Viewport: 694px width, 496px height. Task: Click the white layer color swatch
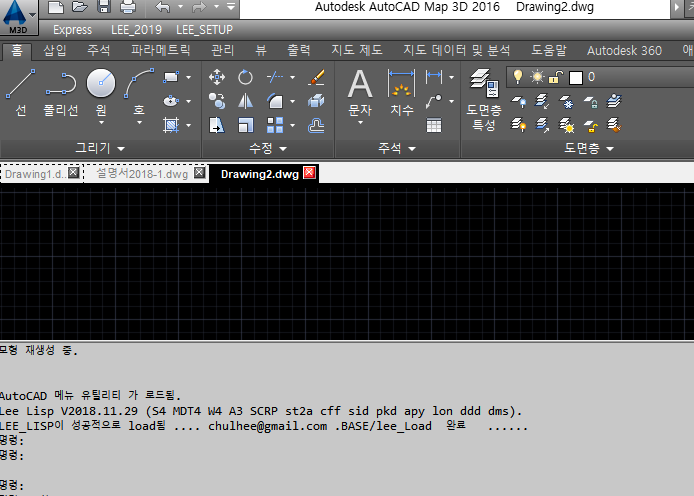575,78
